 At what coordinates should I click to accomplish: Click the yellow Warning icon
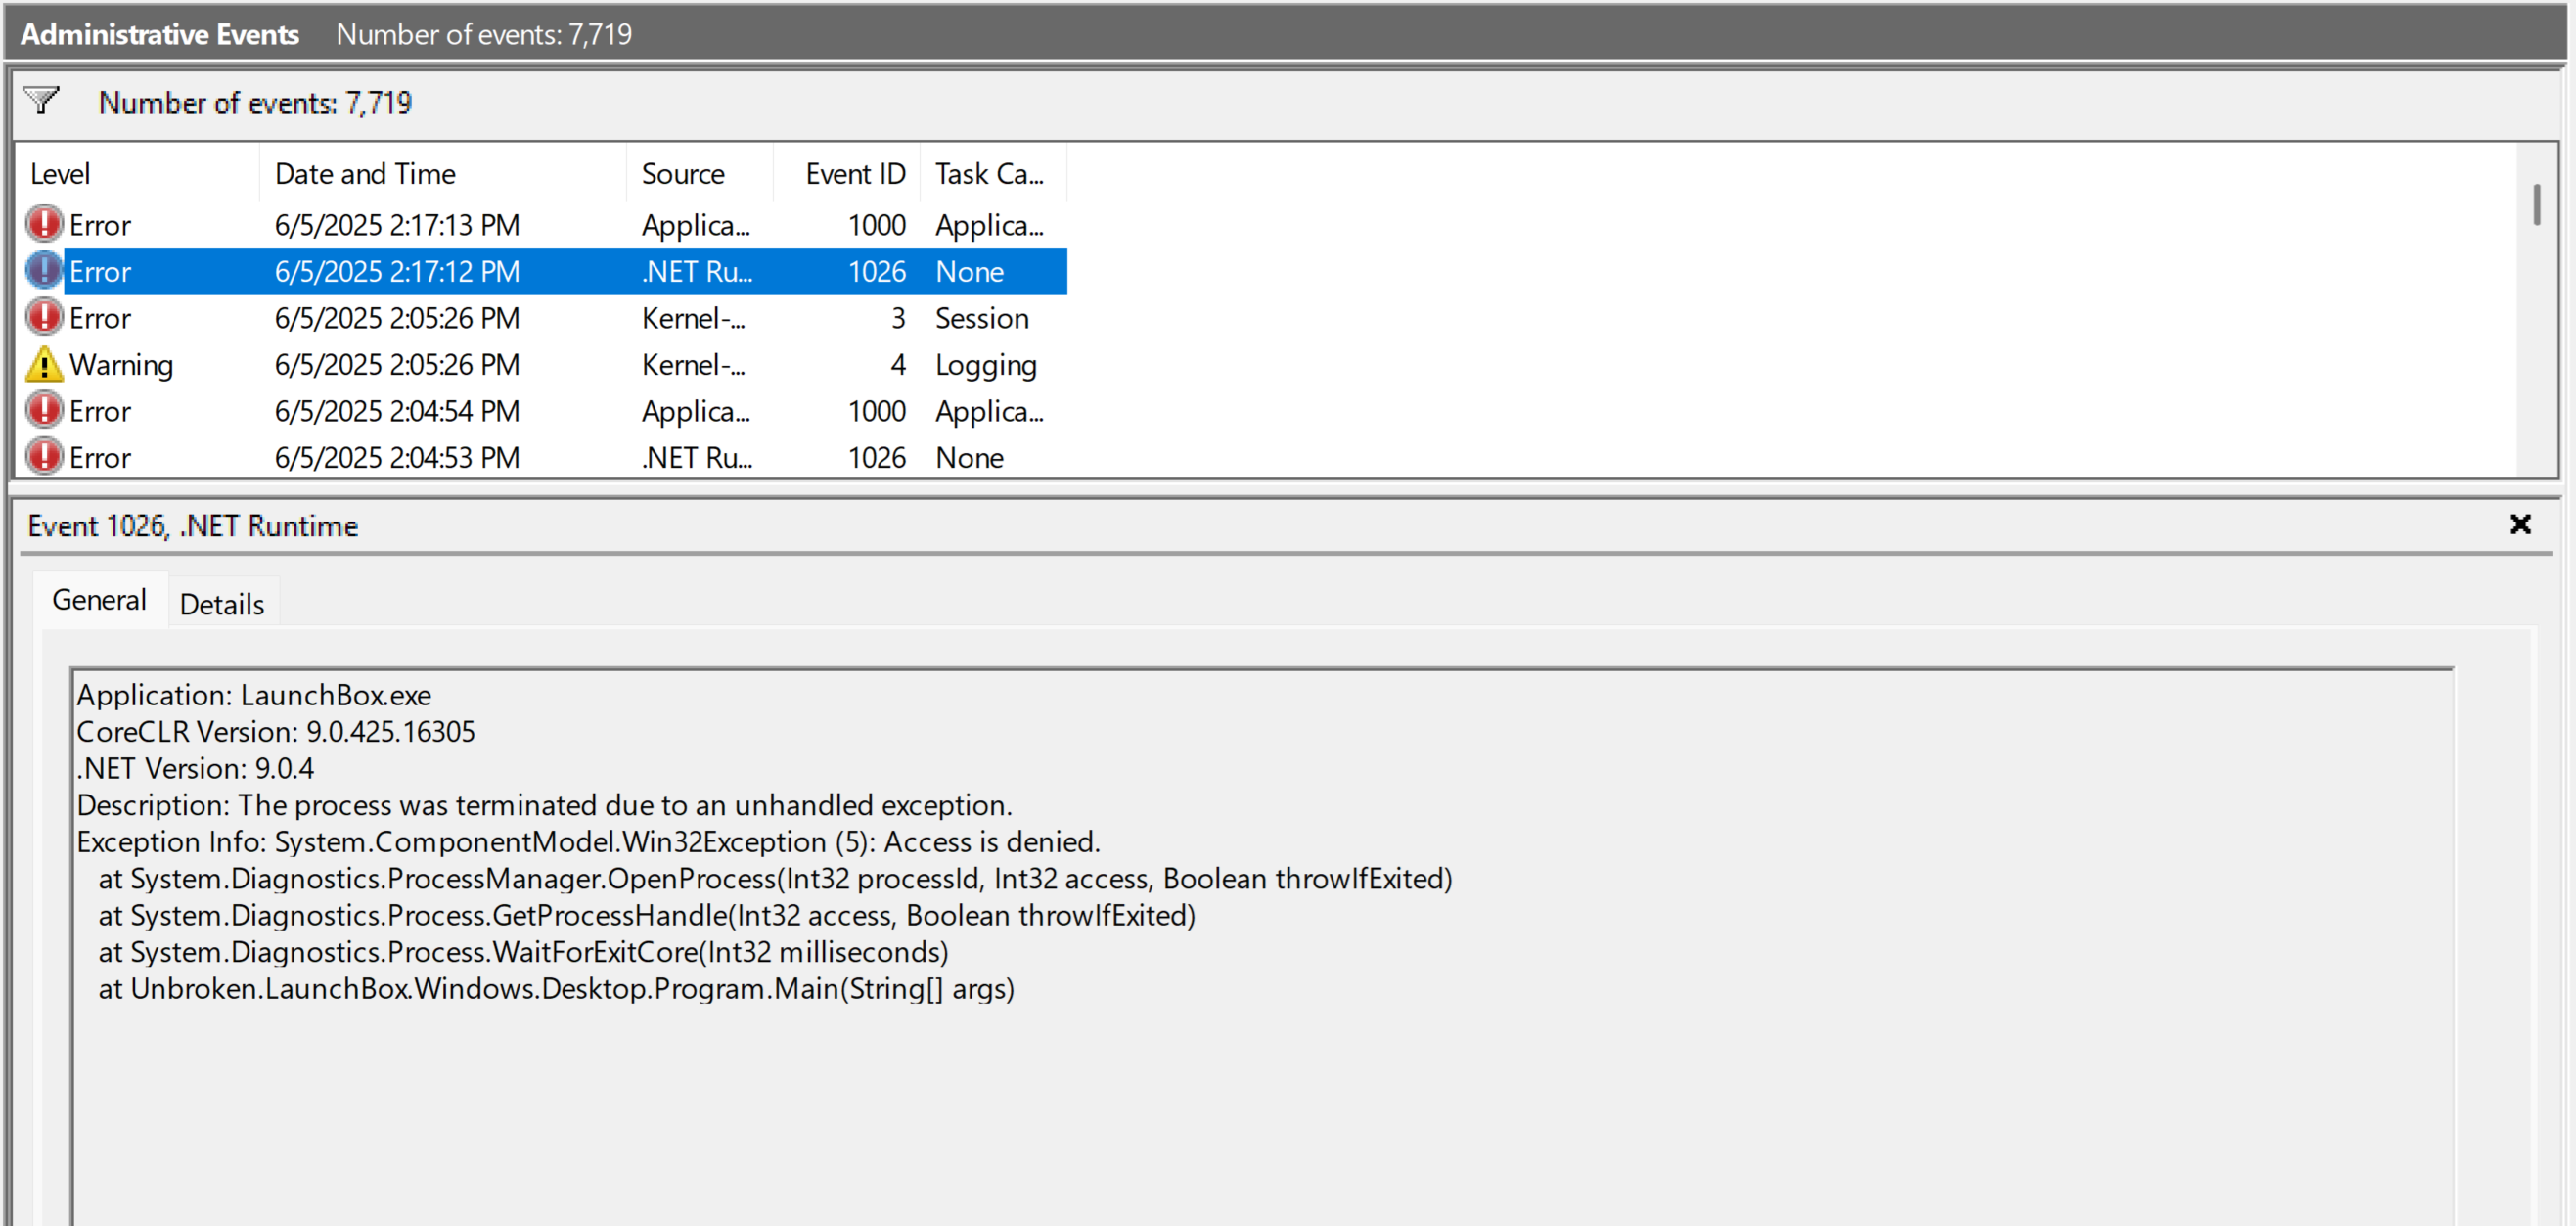pos(44,364)
